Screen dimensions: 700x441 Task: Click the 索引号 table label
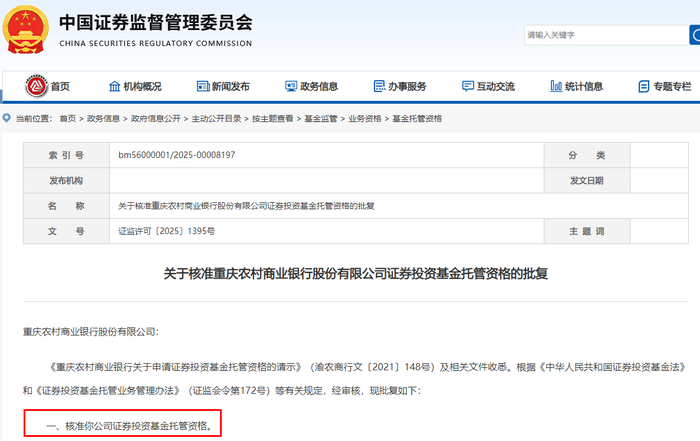click(66, 155)
